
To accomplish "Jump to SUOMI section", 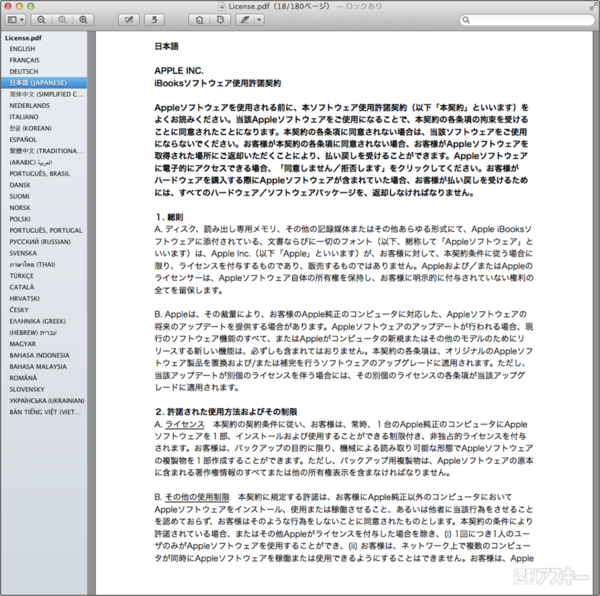I will tap(19, 196).
